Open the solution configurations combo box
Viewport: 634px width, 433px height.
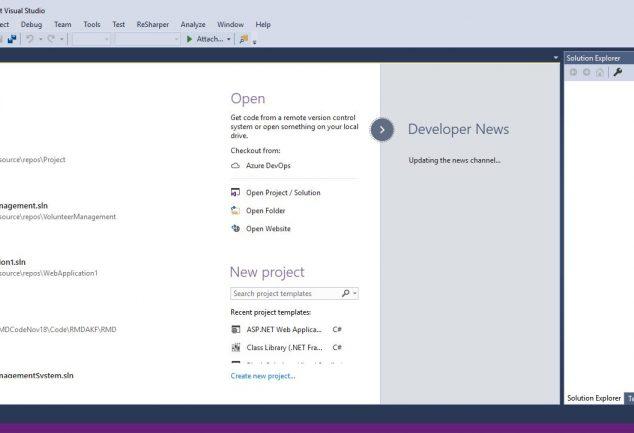click(91, 39)
